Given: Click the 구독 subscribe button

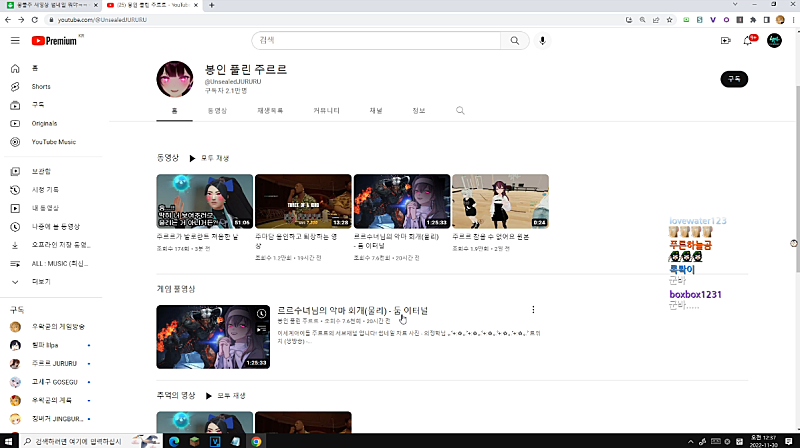Looking at the screenshot, I should [733, 79].
